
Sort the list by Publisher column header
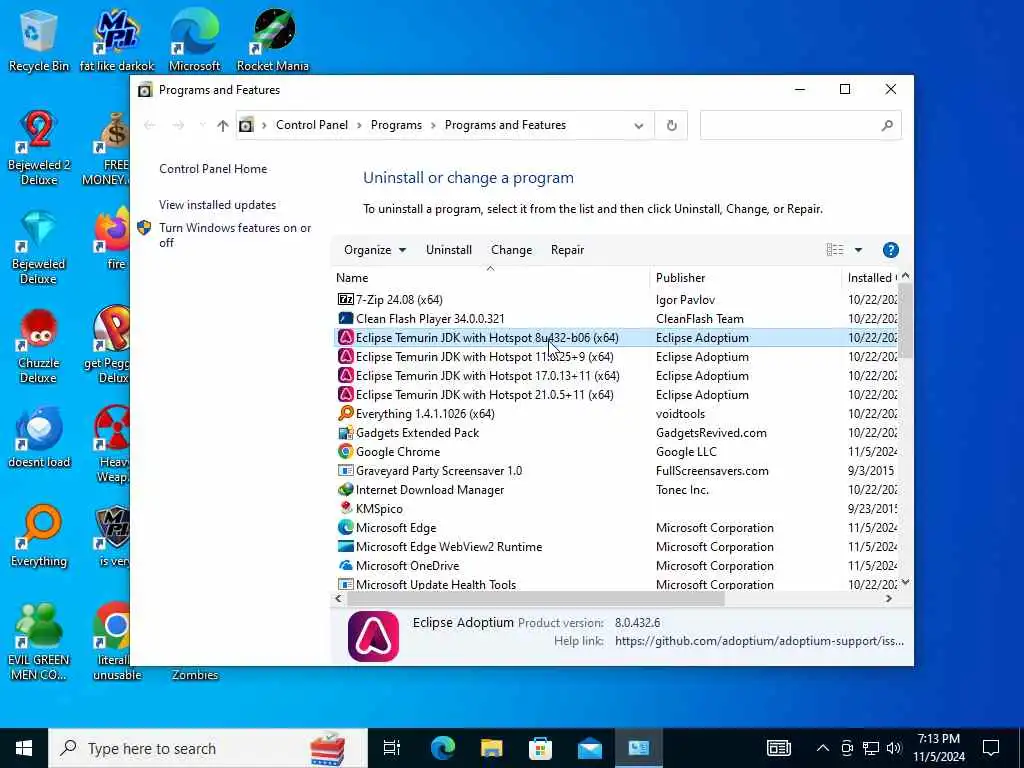tap(746, 278)
